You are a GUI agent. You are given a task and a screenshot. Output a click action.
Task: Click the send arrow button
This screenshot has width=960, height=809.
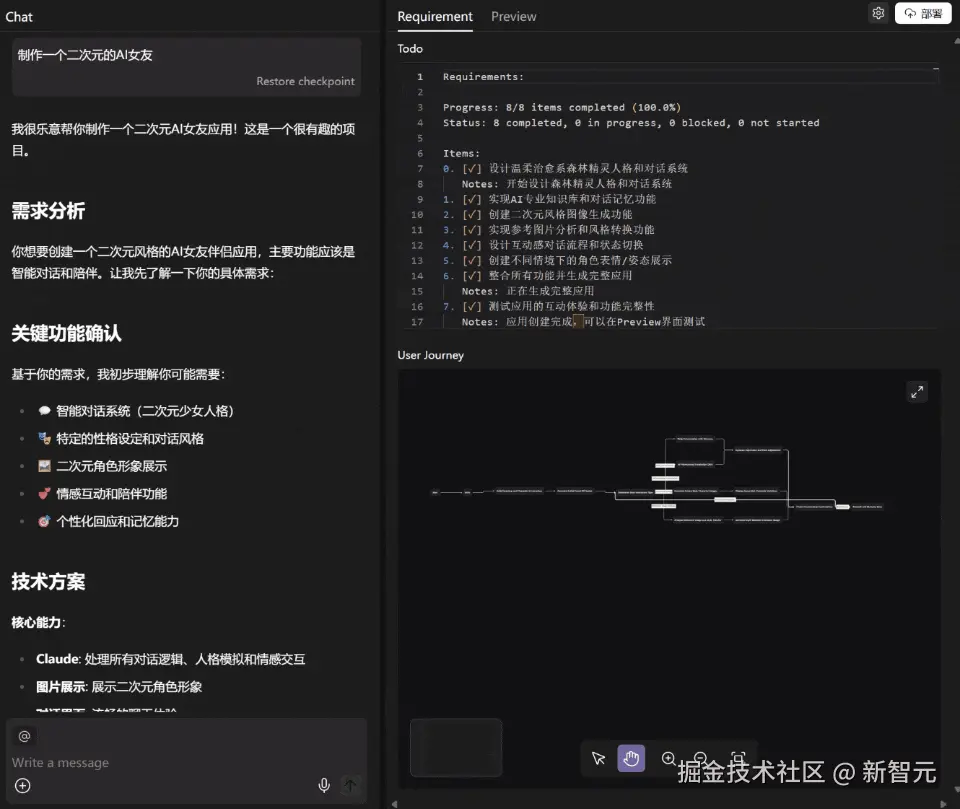[x=350, y=785]
